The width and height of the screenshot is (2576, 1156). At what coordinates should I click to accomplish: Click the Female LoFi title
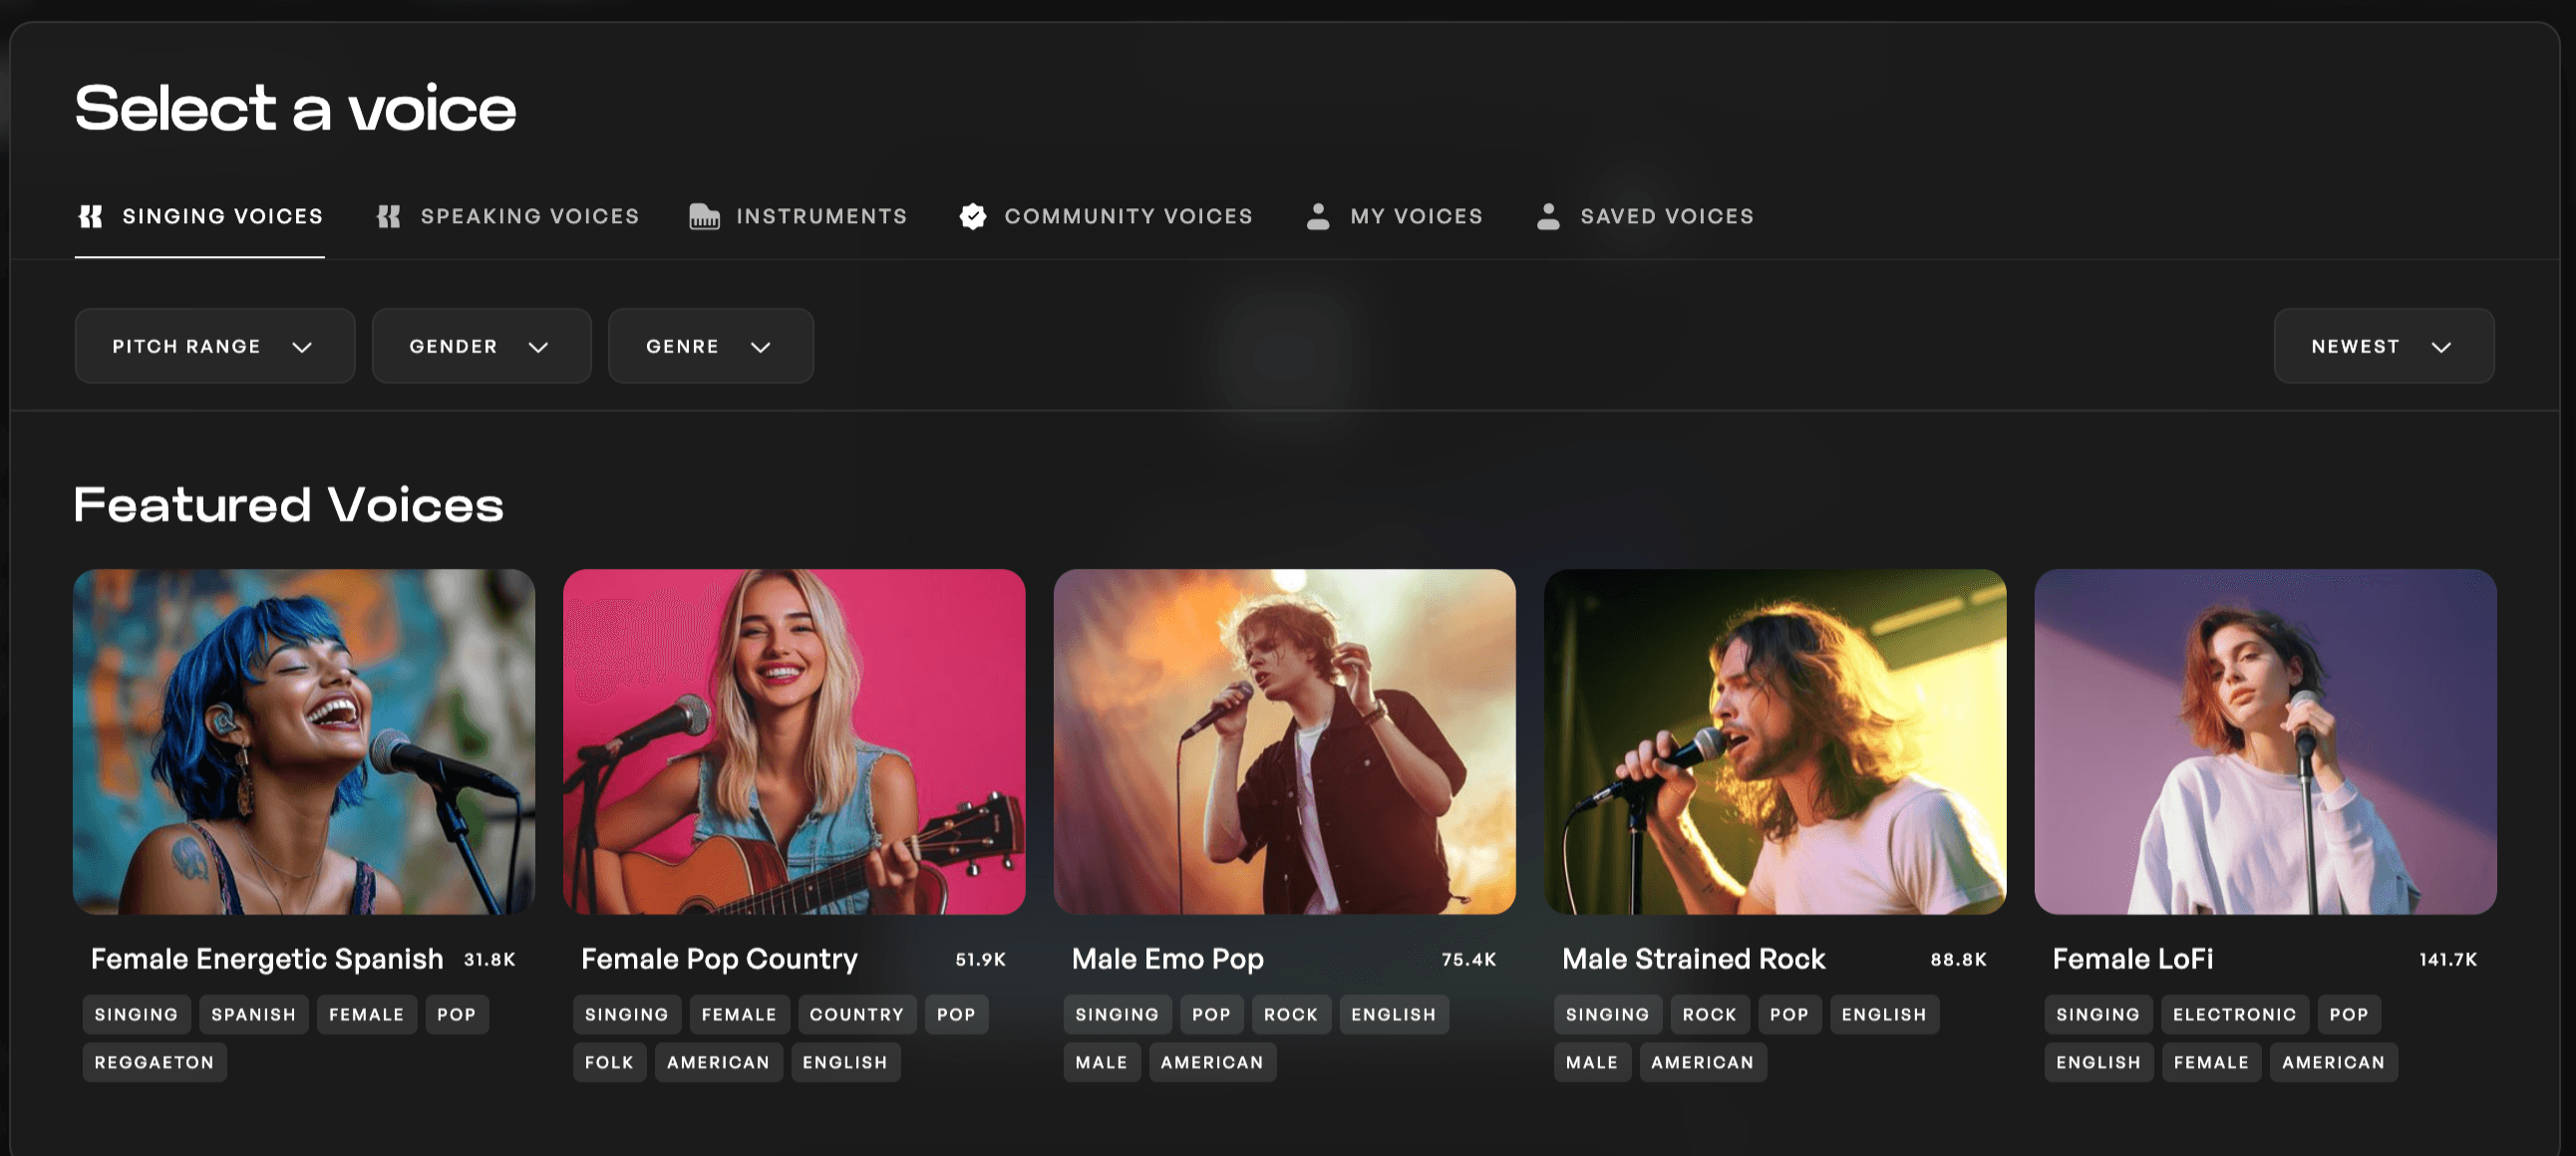(2133, 959)
